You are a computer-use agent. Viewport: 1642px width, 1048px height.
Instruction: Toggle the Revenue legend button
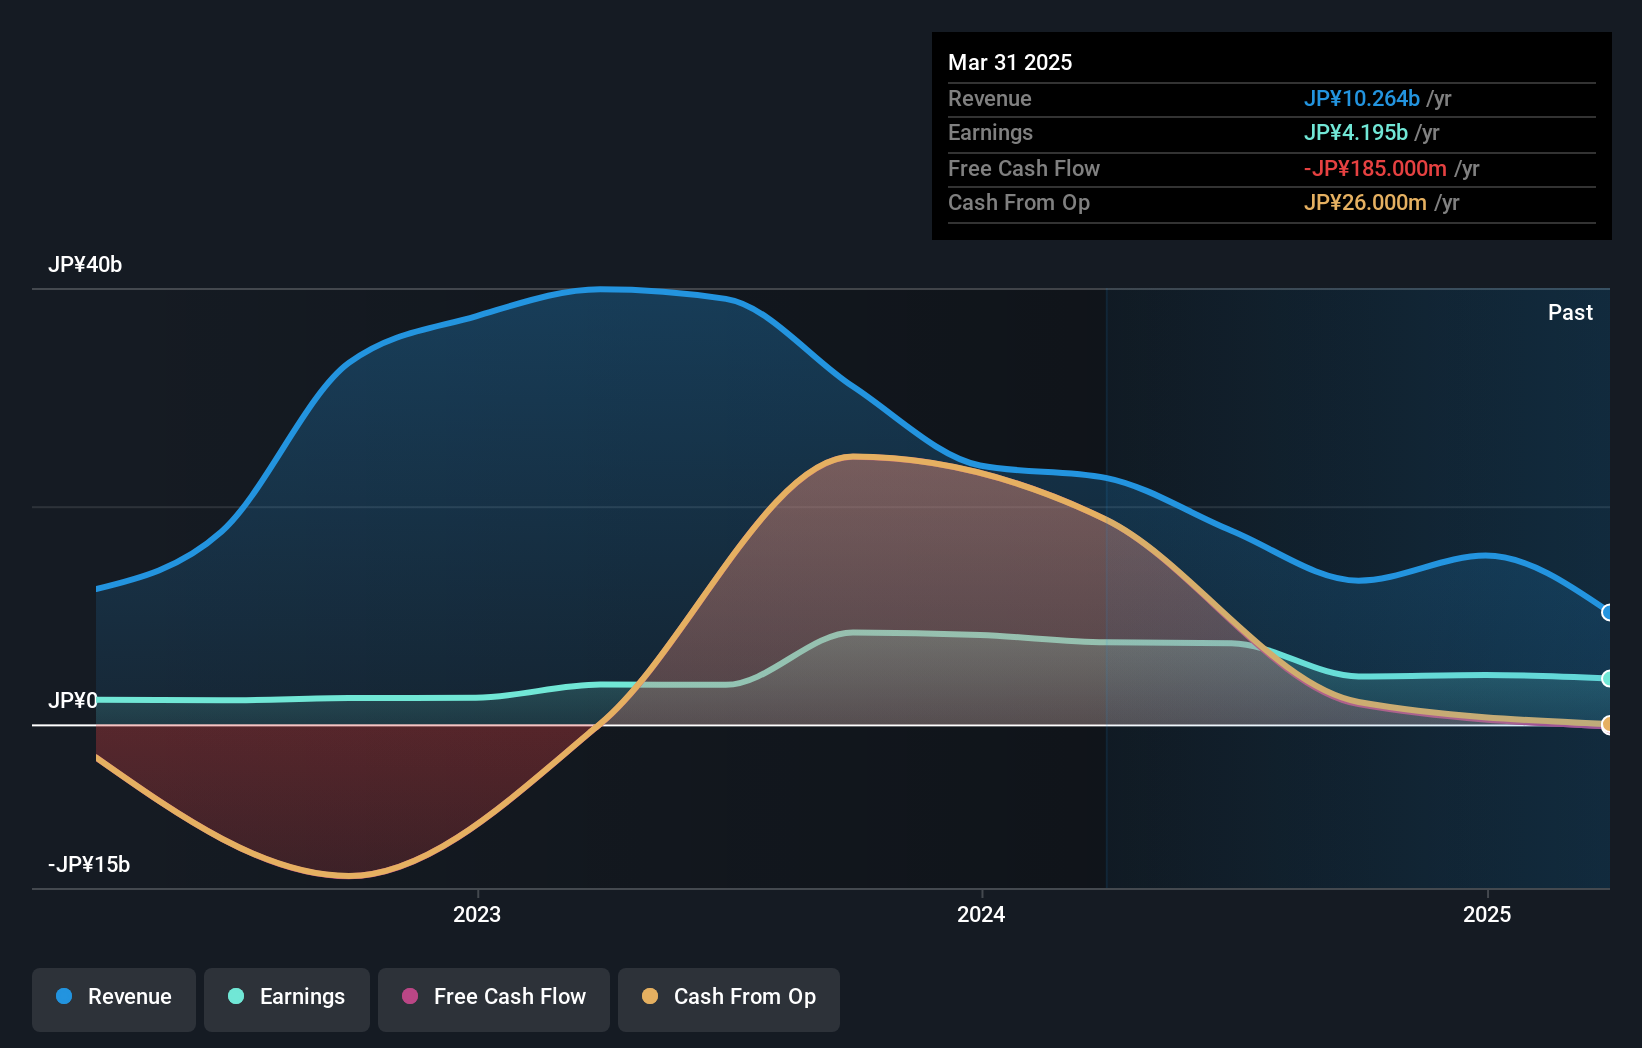pyautogui.click(x=114, y=999)
